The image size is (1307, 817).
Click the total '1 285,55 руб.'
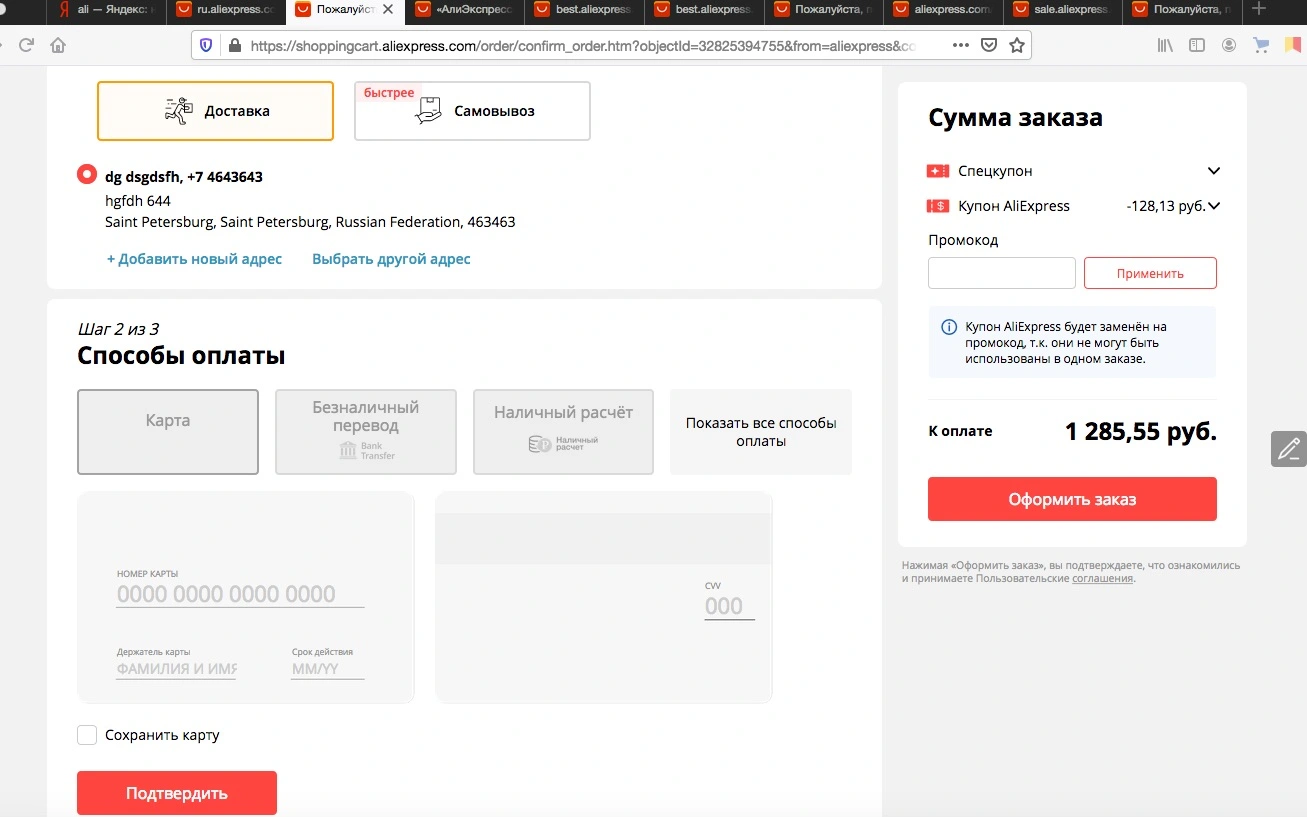click(x=1141, y=432)
